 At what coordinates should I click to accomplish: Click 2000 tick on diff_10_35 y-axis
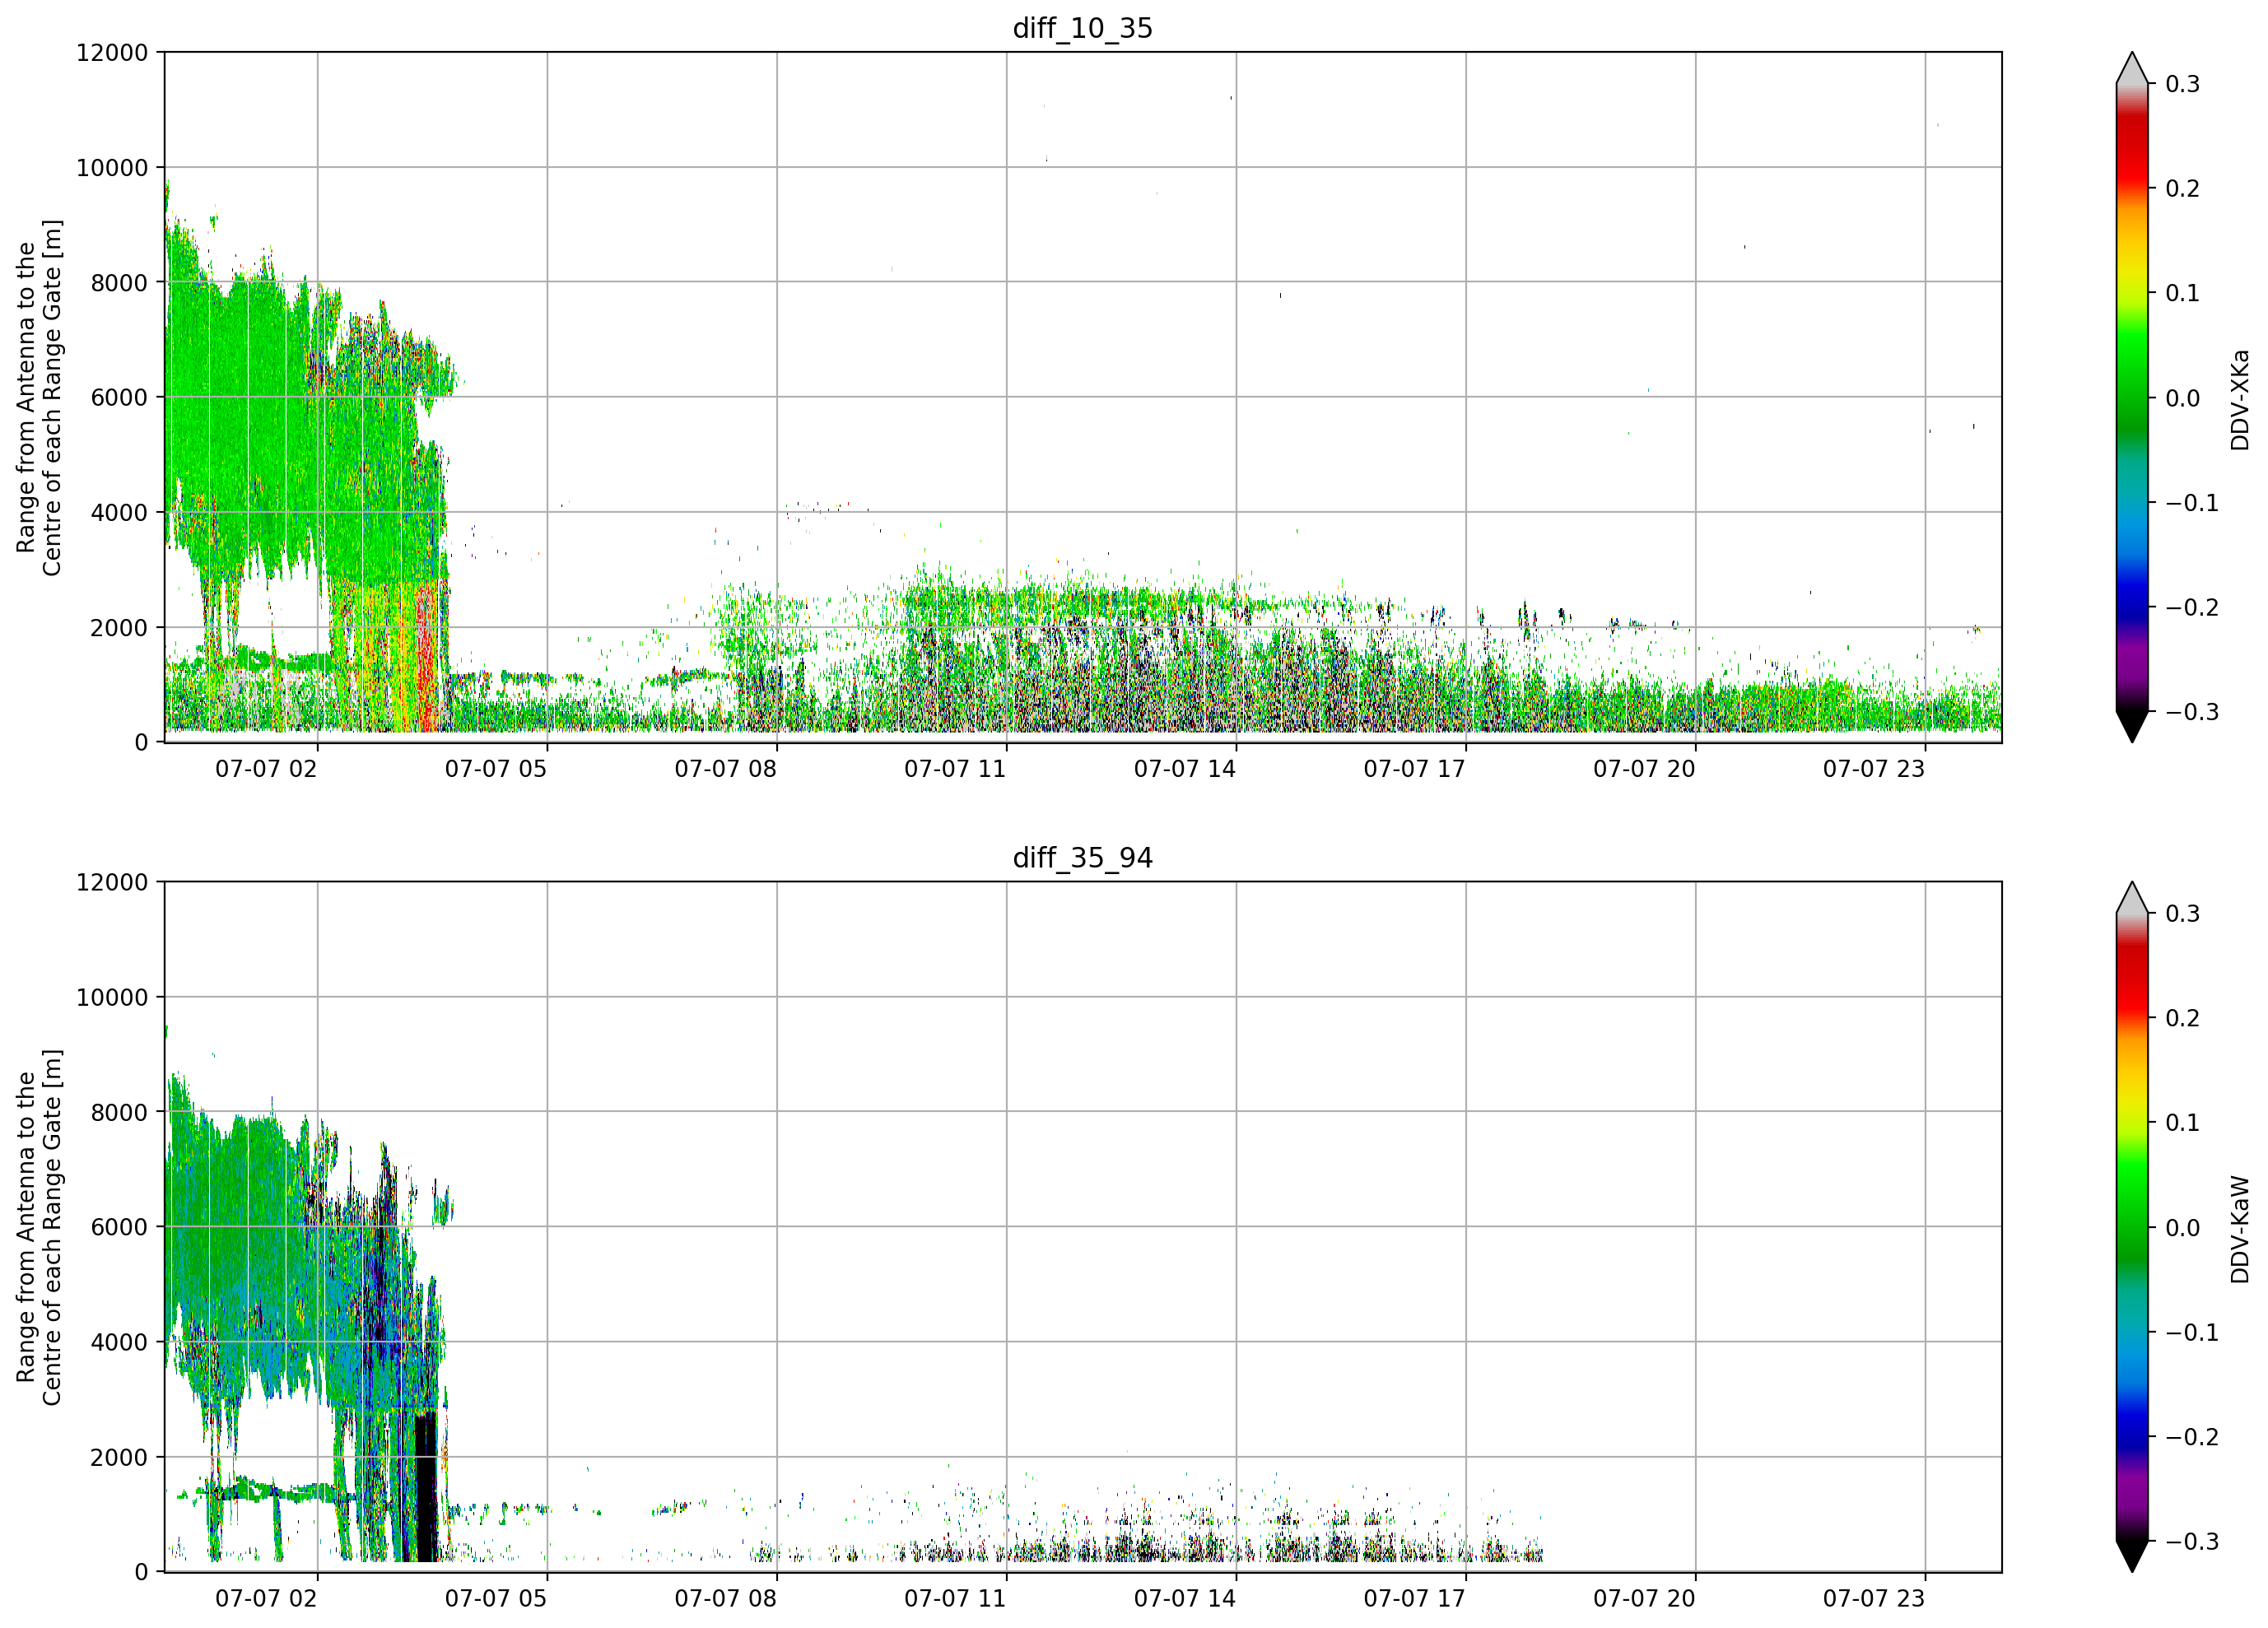[x=119, y=627]
